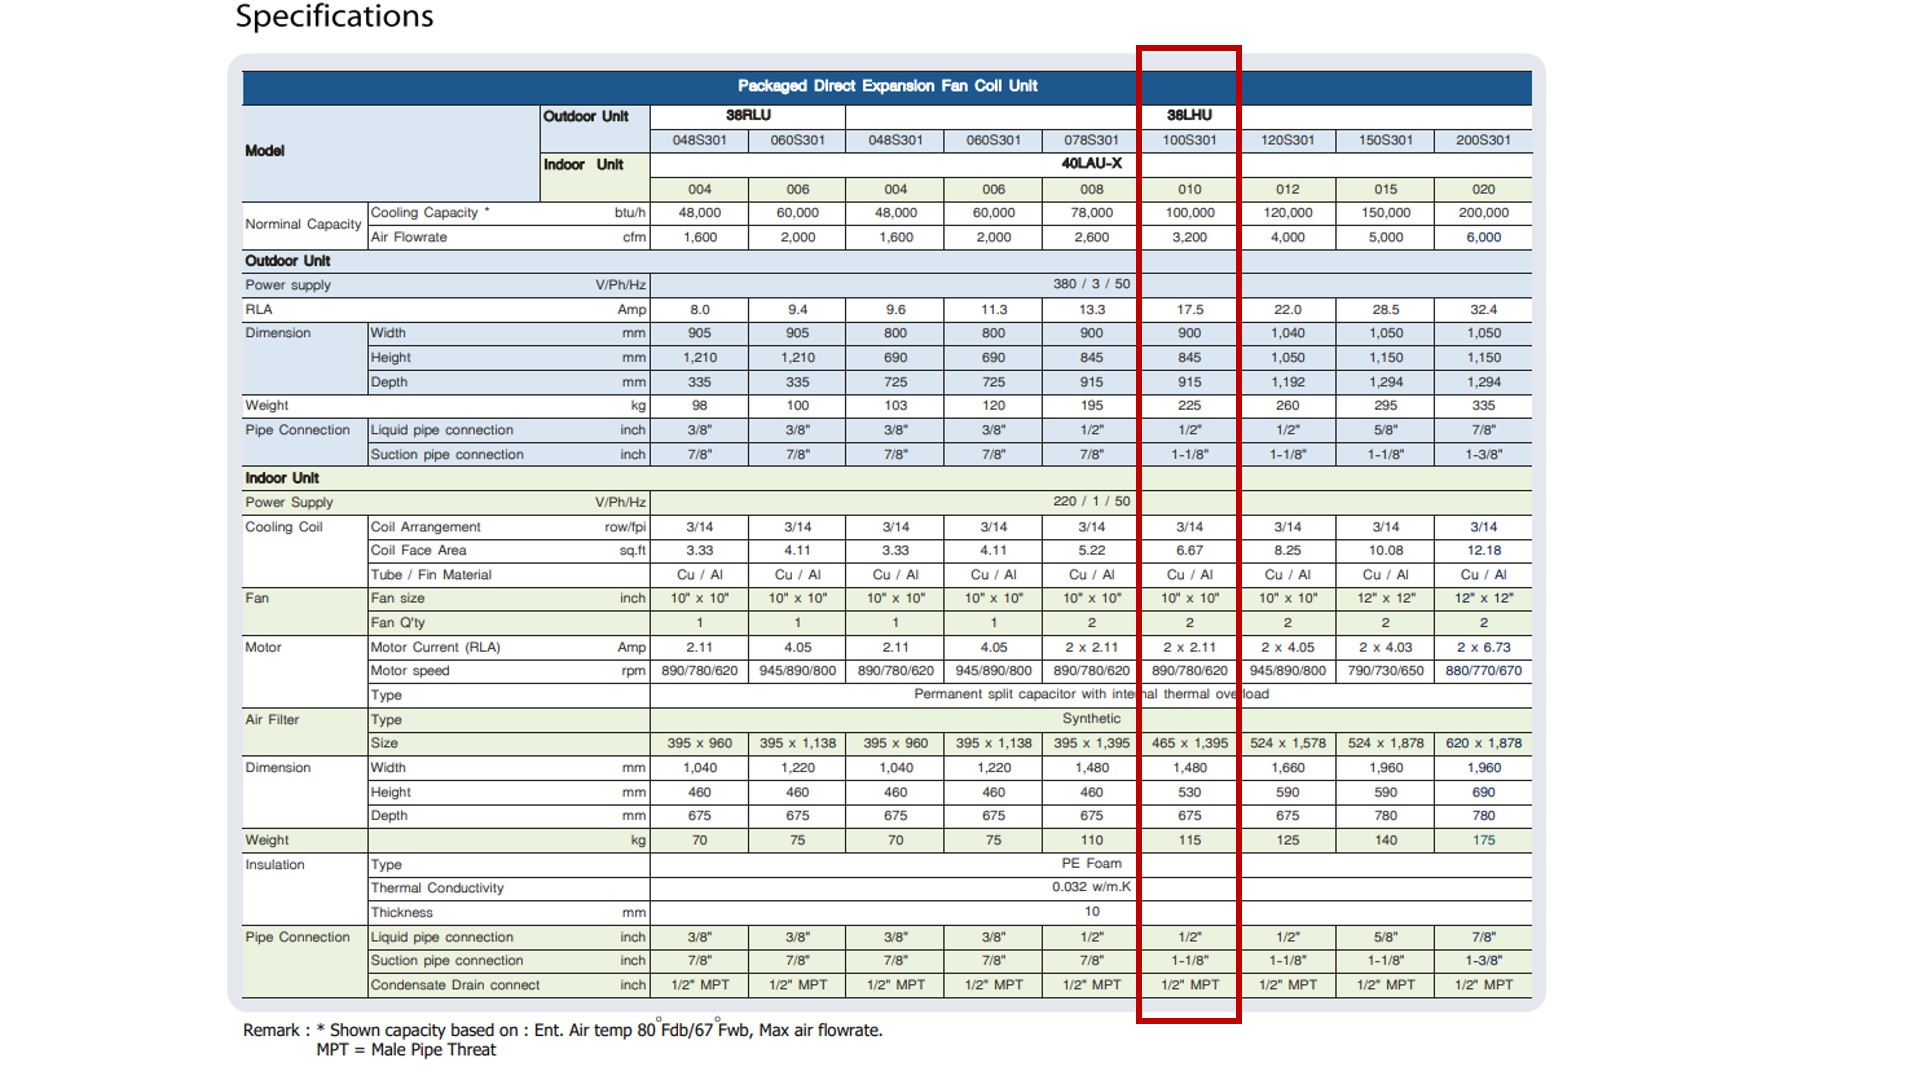Select the "225" kg outdoor weight value
Screen dimensions: 1920x1080
(x=1189, y=405)
